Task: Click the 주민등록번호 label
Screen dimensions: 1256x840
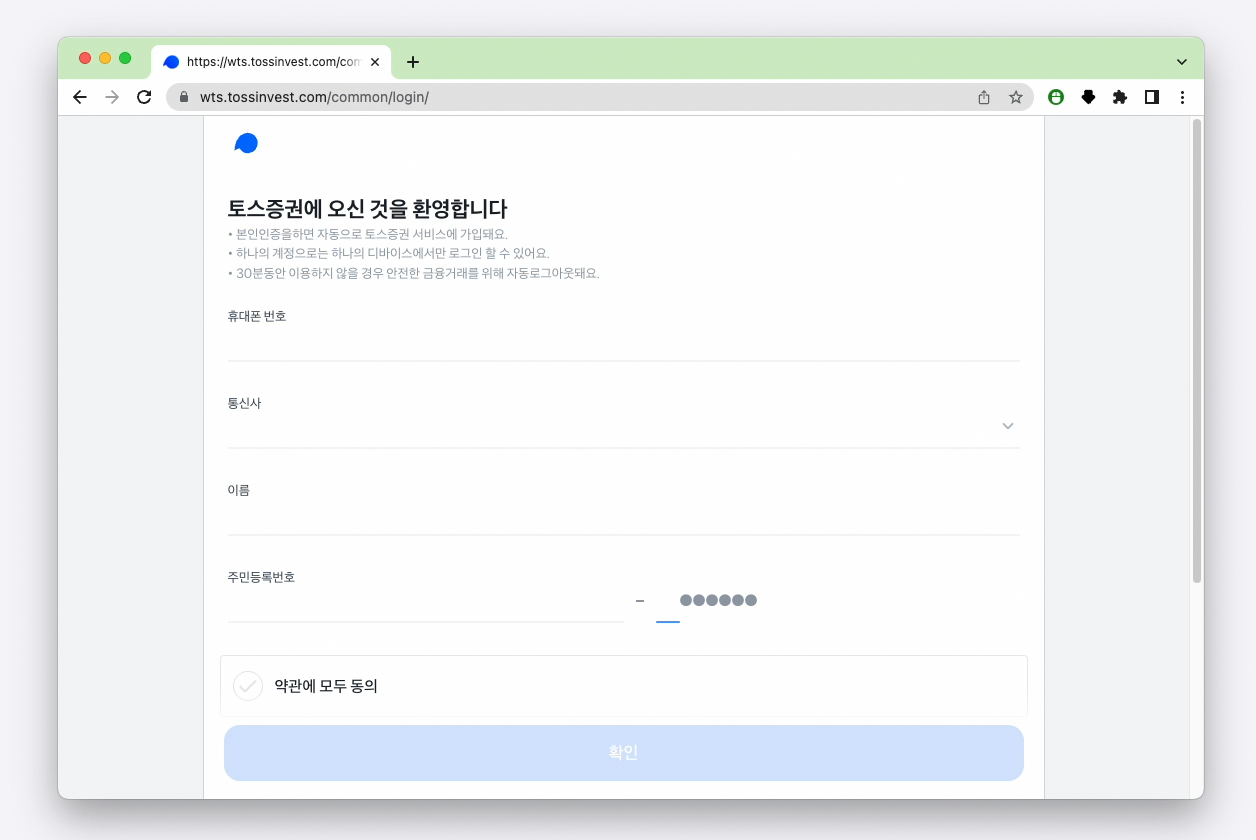Action: 262,577
